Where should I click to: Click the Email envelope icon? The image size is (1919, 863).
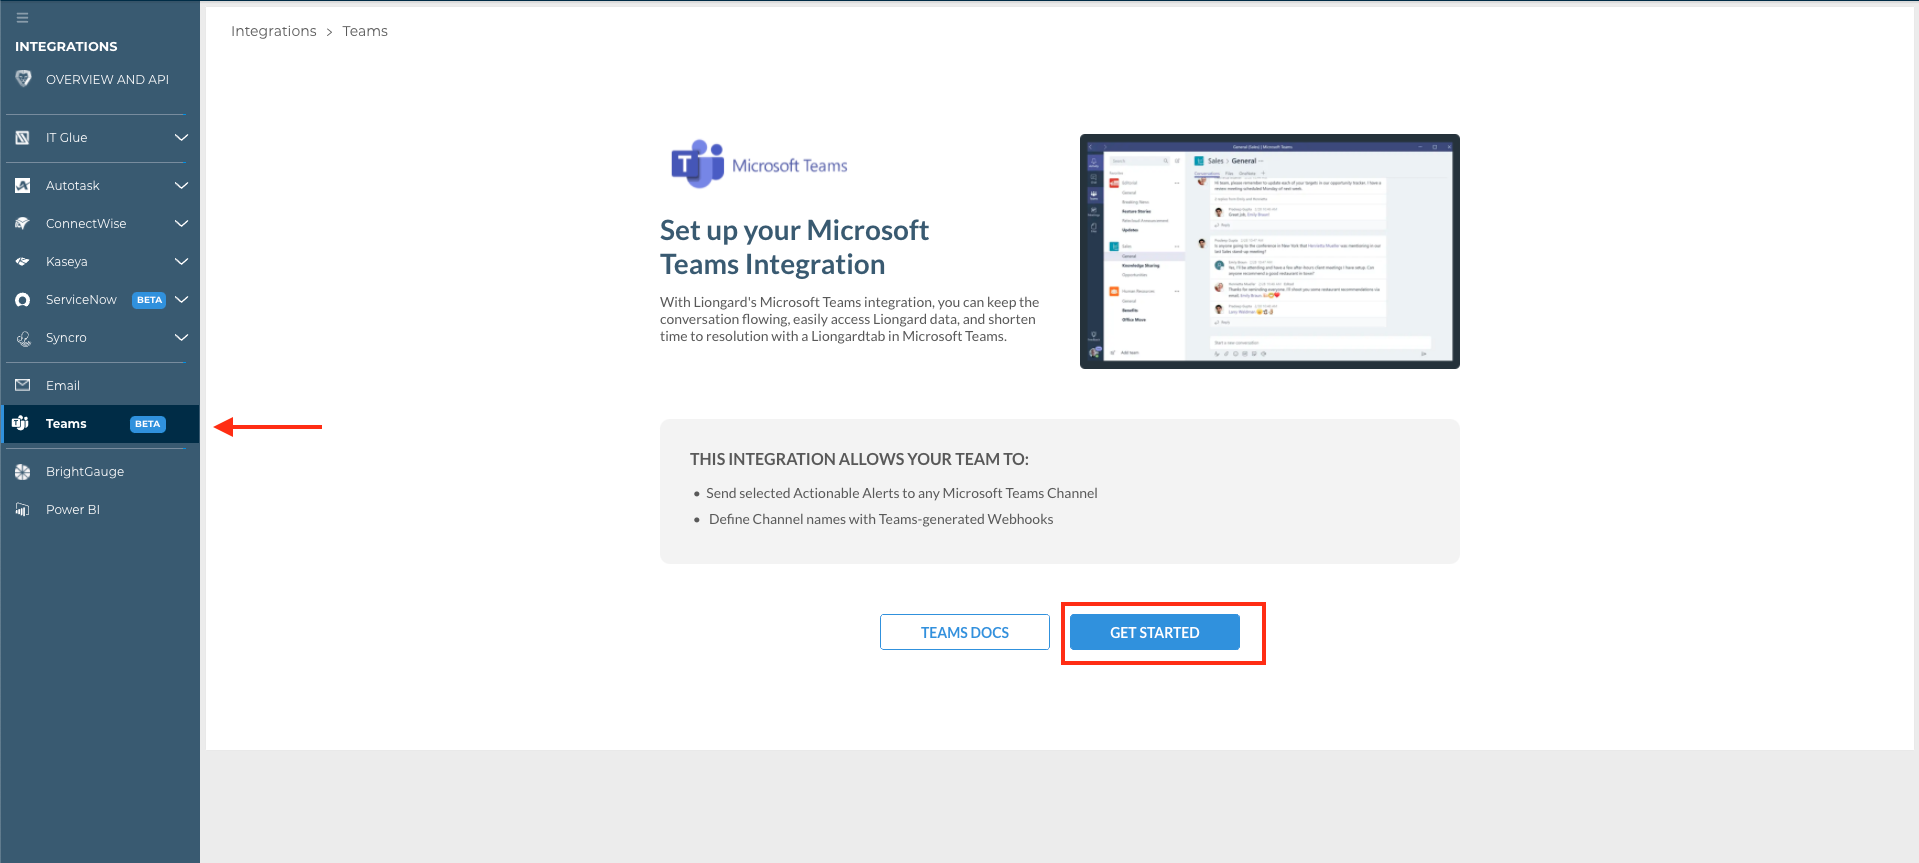tap(23, 385)
